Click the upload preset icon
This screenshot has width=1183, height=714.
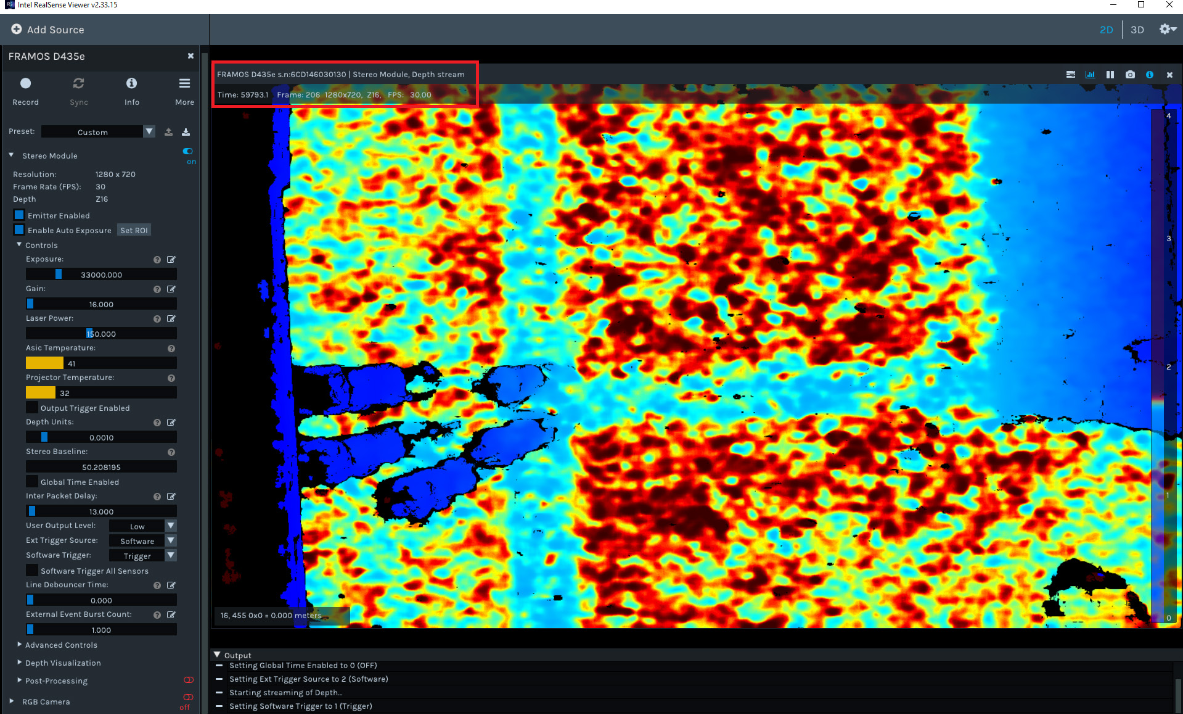168,132
